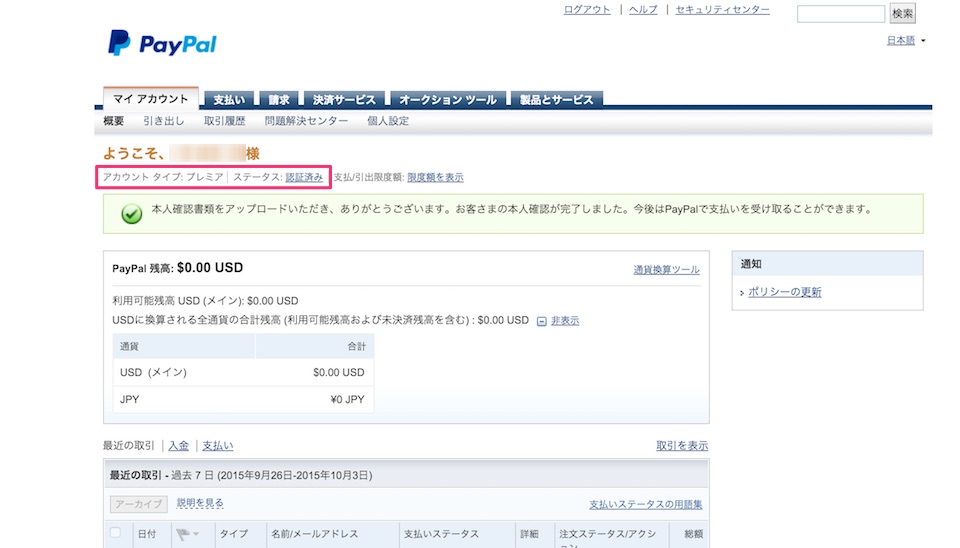960x548 pixels.
Task: Go to 引き出し in the submenu
Action: 163,121
